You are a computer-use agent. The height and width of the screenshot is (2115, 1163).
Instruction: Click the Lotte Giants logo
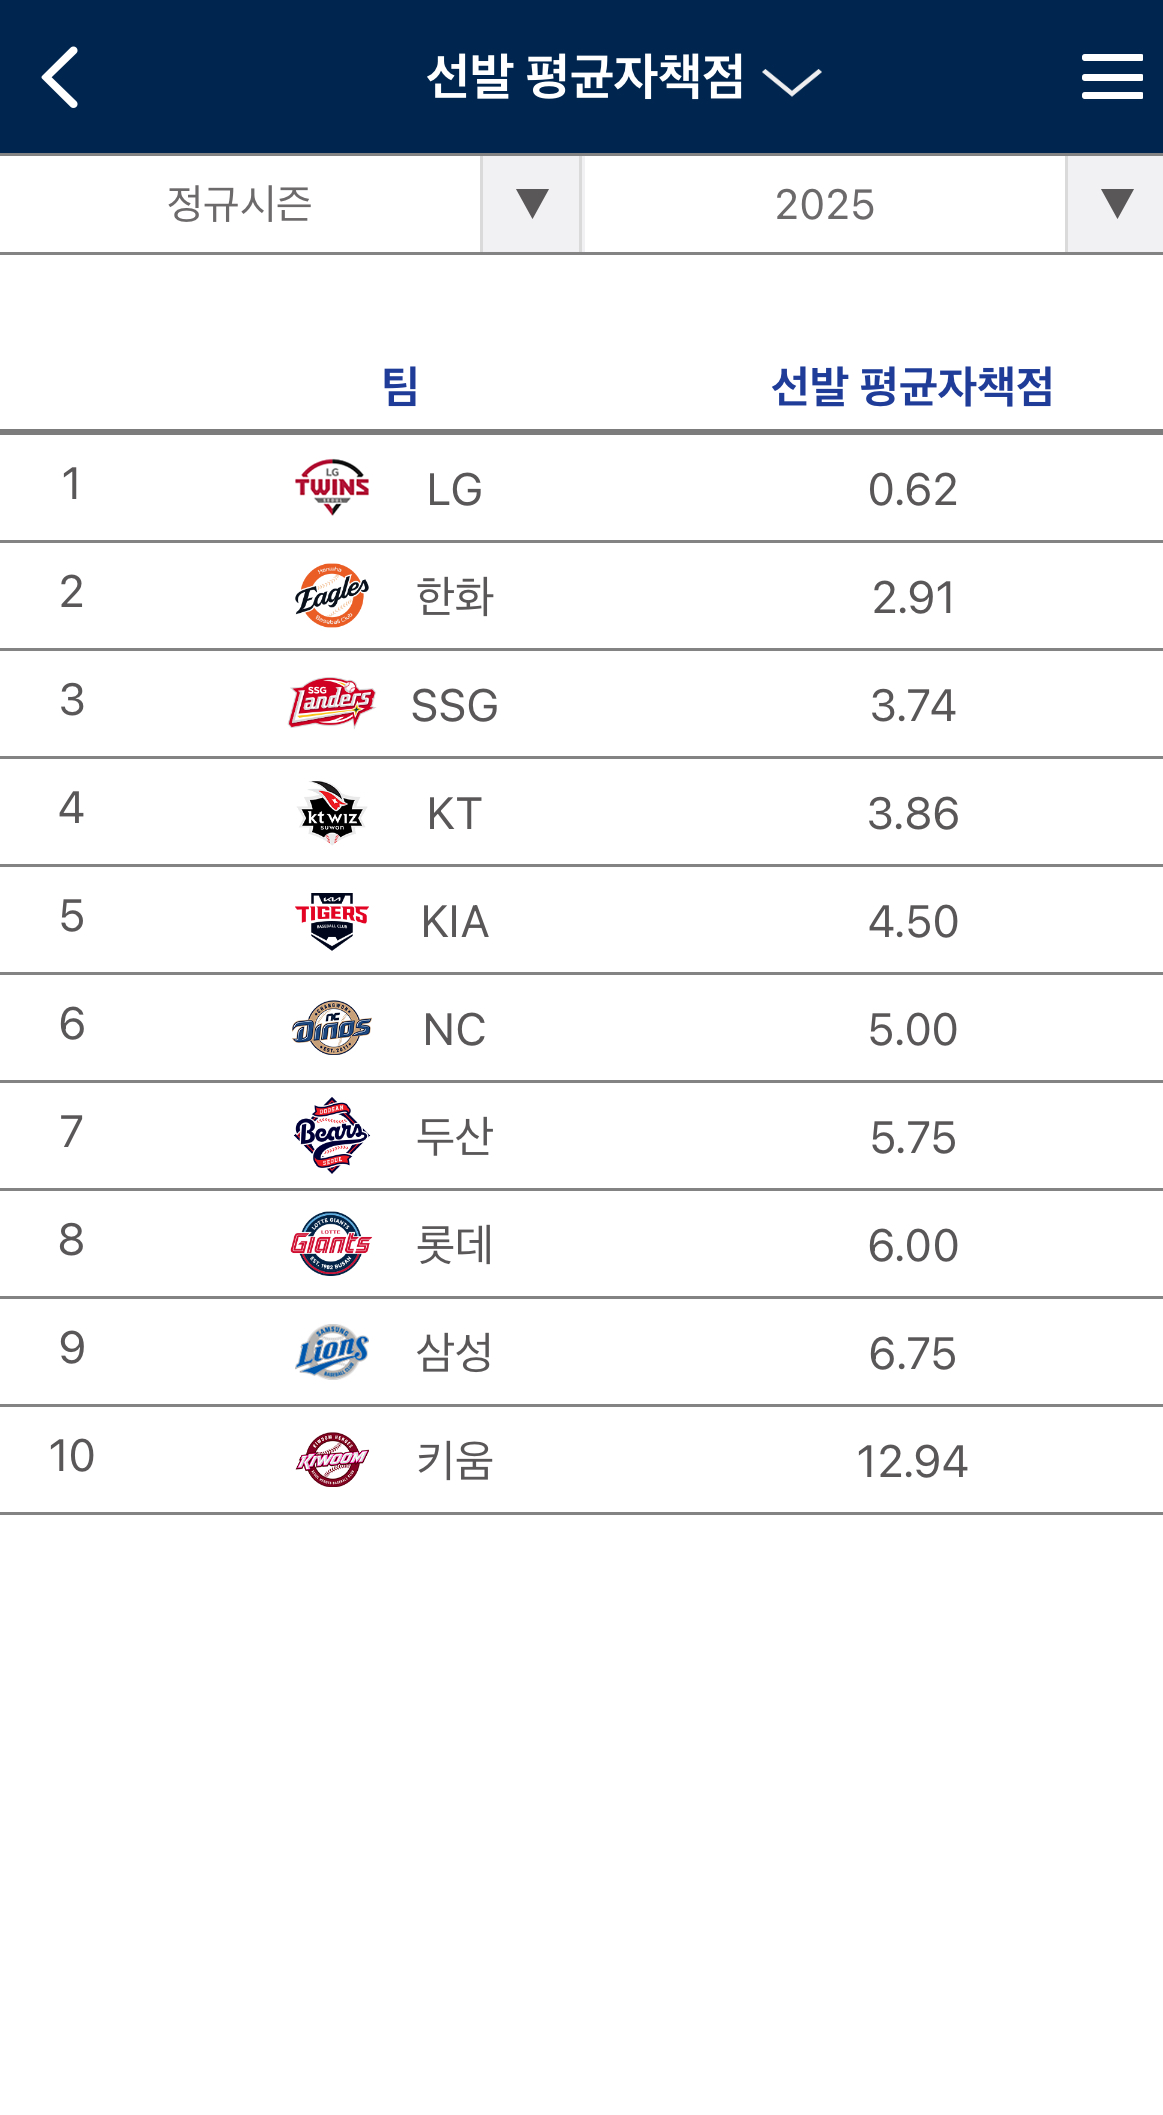(x=332, y=1244)
